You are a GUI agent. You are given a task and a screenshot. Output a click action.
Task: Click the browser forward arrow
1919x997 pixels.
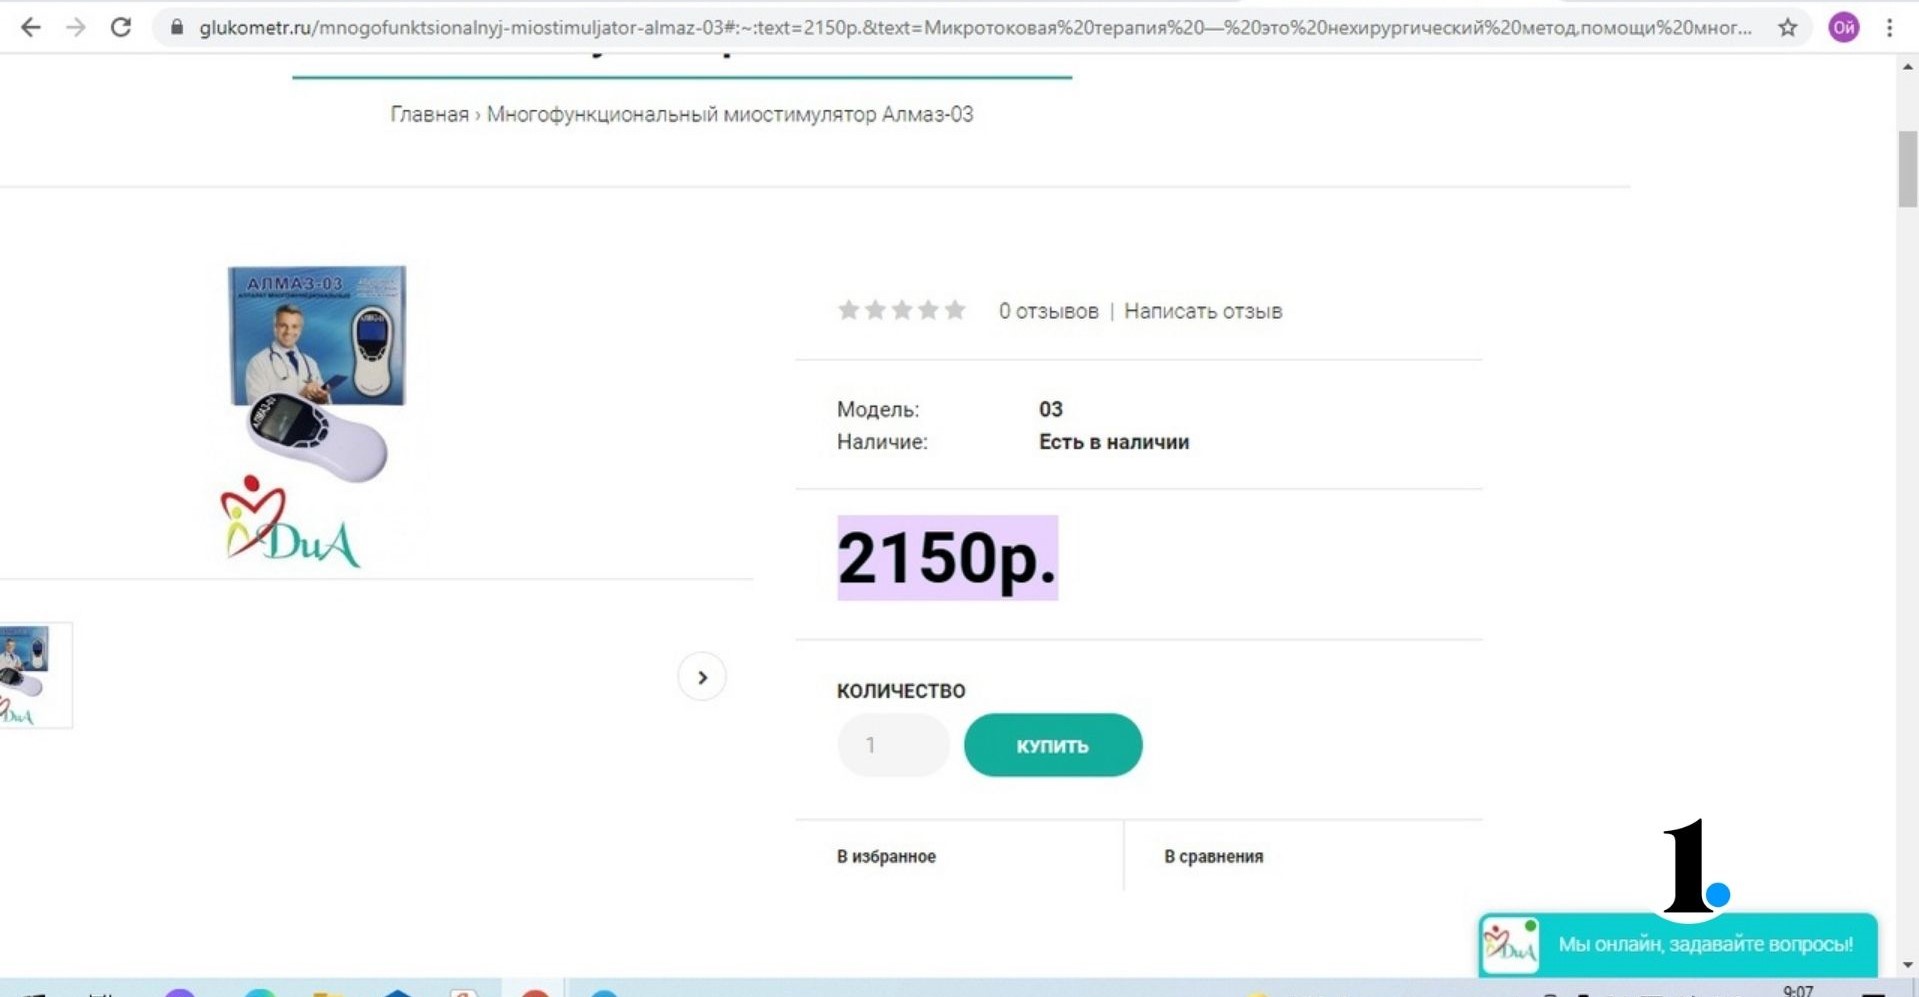[76, 27]
